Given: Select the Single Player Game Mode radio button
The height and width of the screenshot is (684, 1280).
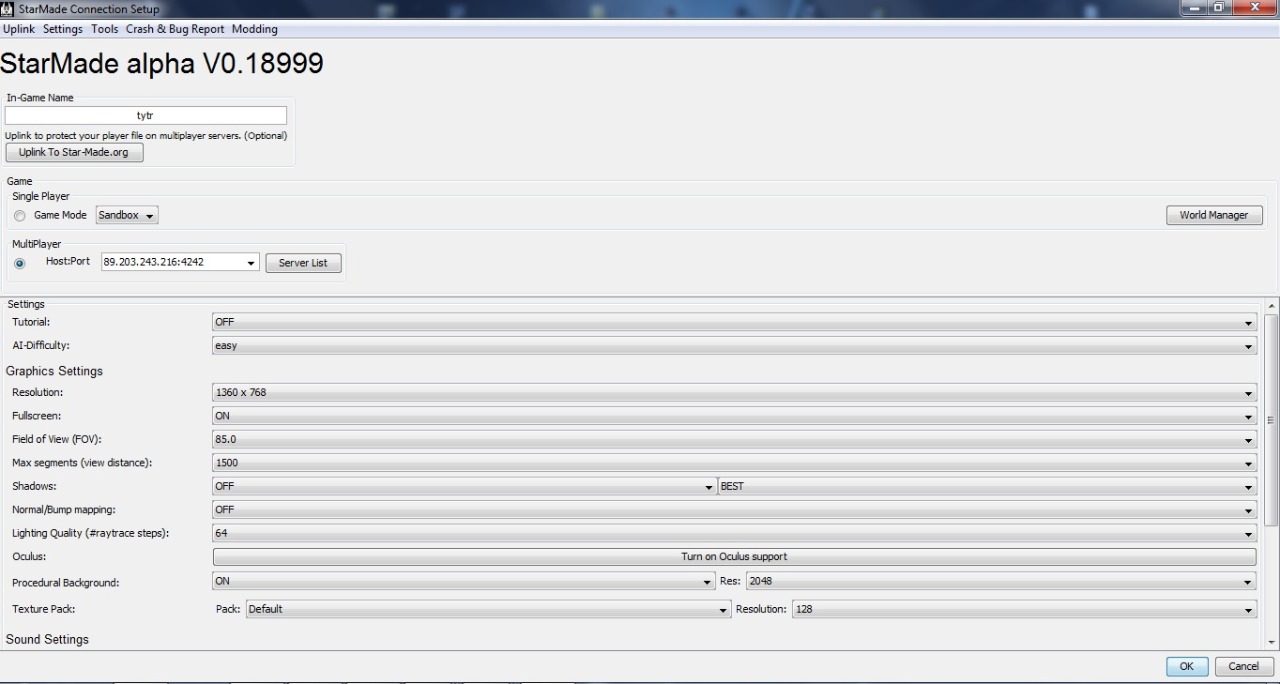Looking at the screenshot, I should click(19, 216).
